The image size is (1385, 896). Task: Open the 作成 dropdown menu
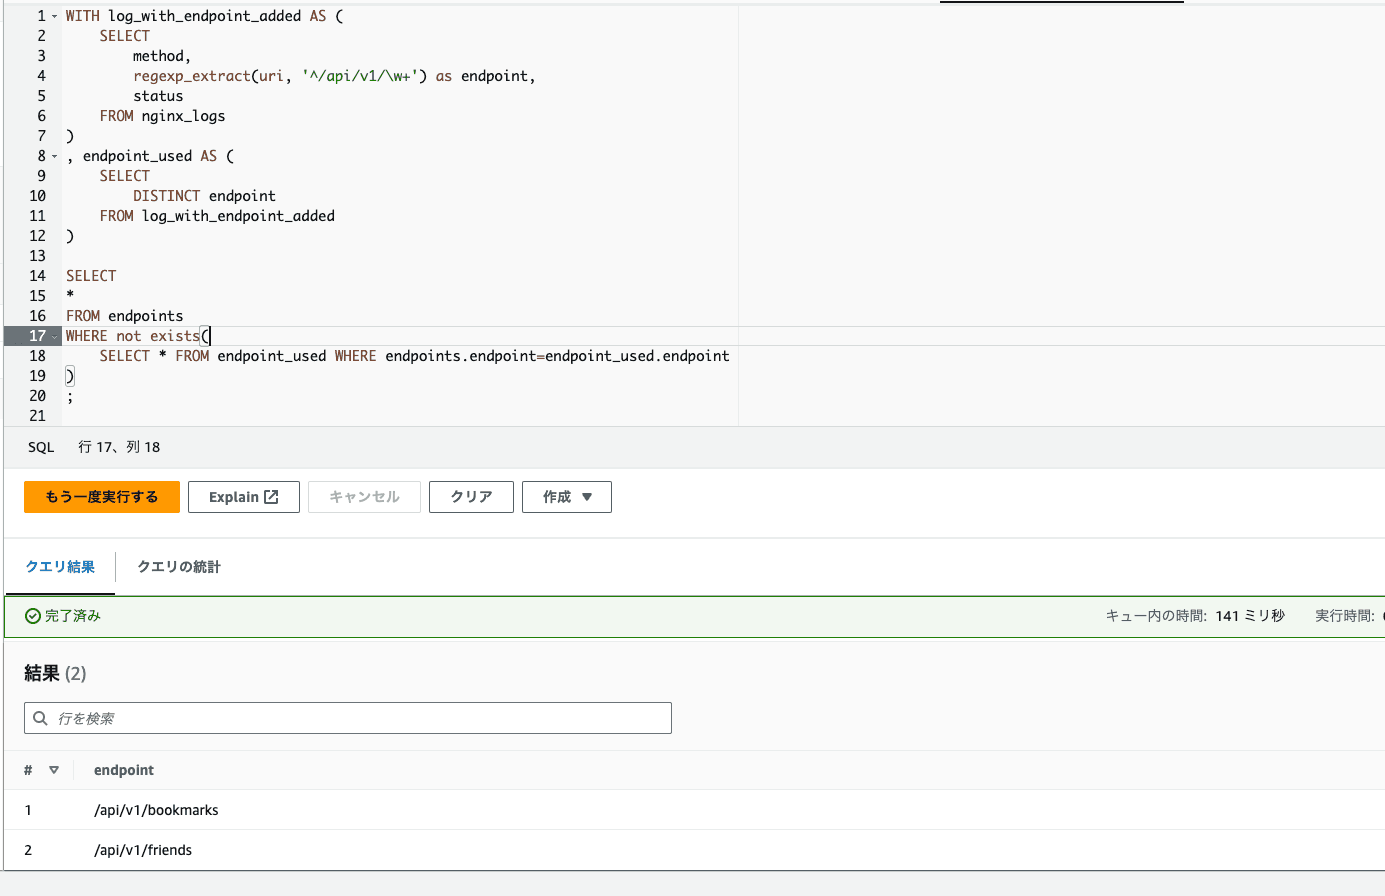coord(566,497)
